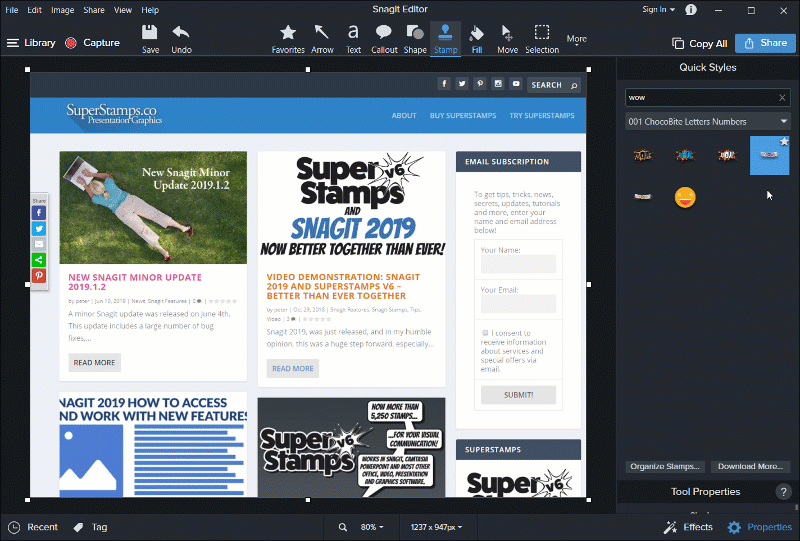This screenshot has height=541, width=800.
Task: Open the Edit menu
Action: 34,10
